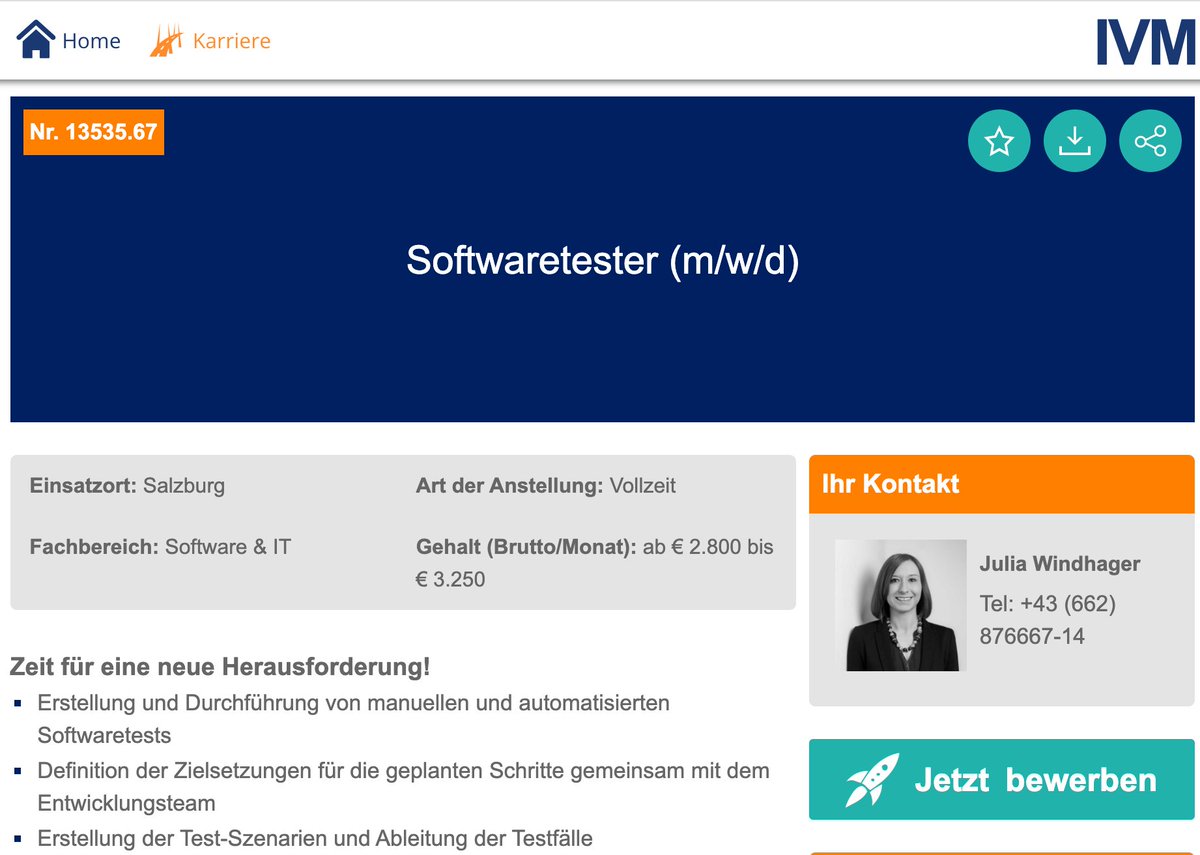The image size is (1200, 855).
Task: Open the Karriere link
Action: [232, 41]
